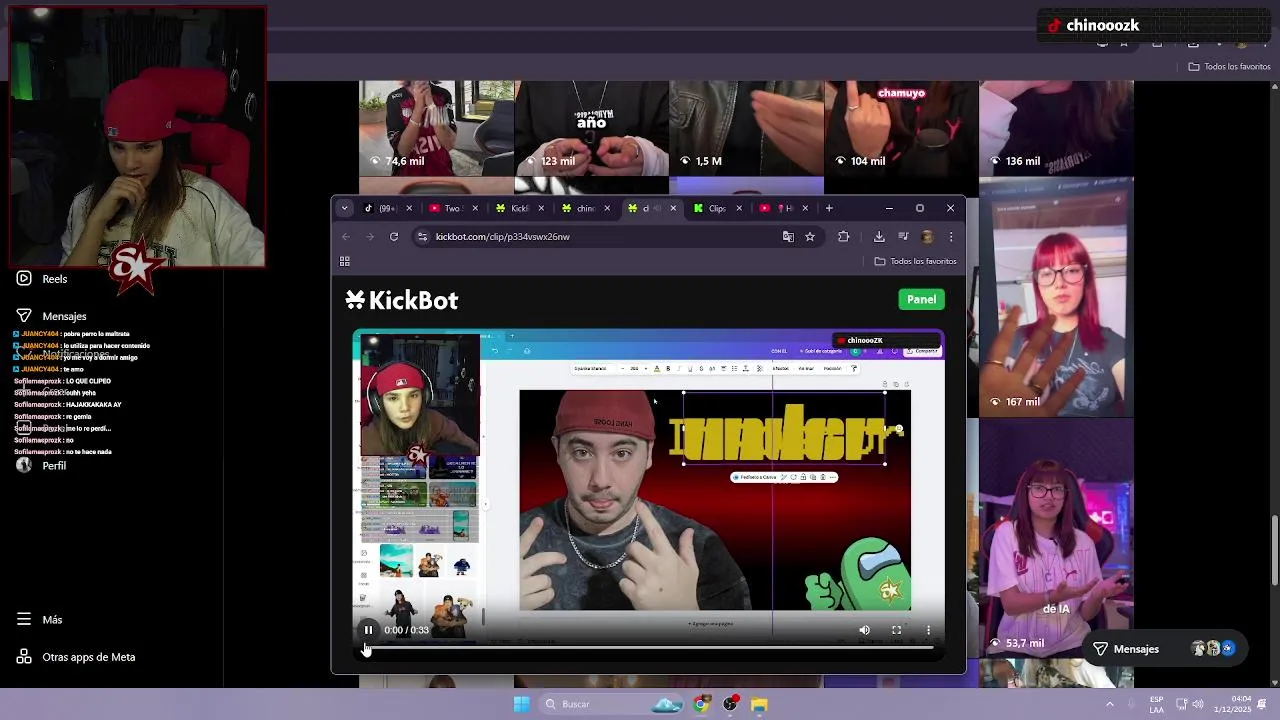The height and width of the screenshot is (720, 1280).
Task: Mute audio on the active playing tab
Action: point(659,208)
